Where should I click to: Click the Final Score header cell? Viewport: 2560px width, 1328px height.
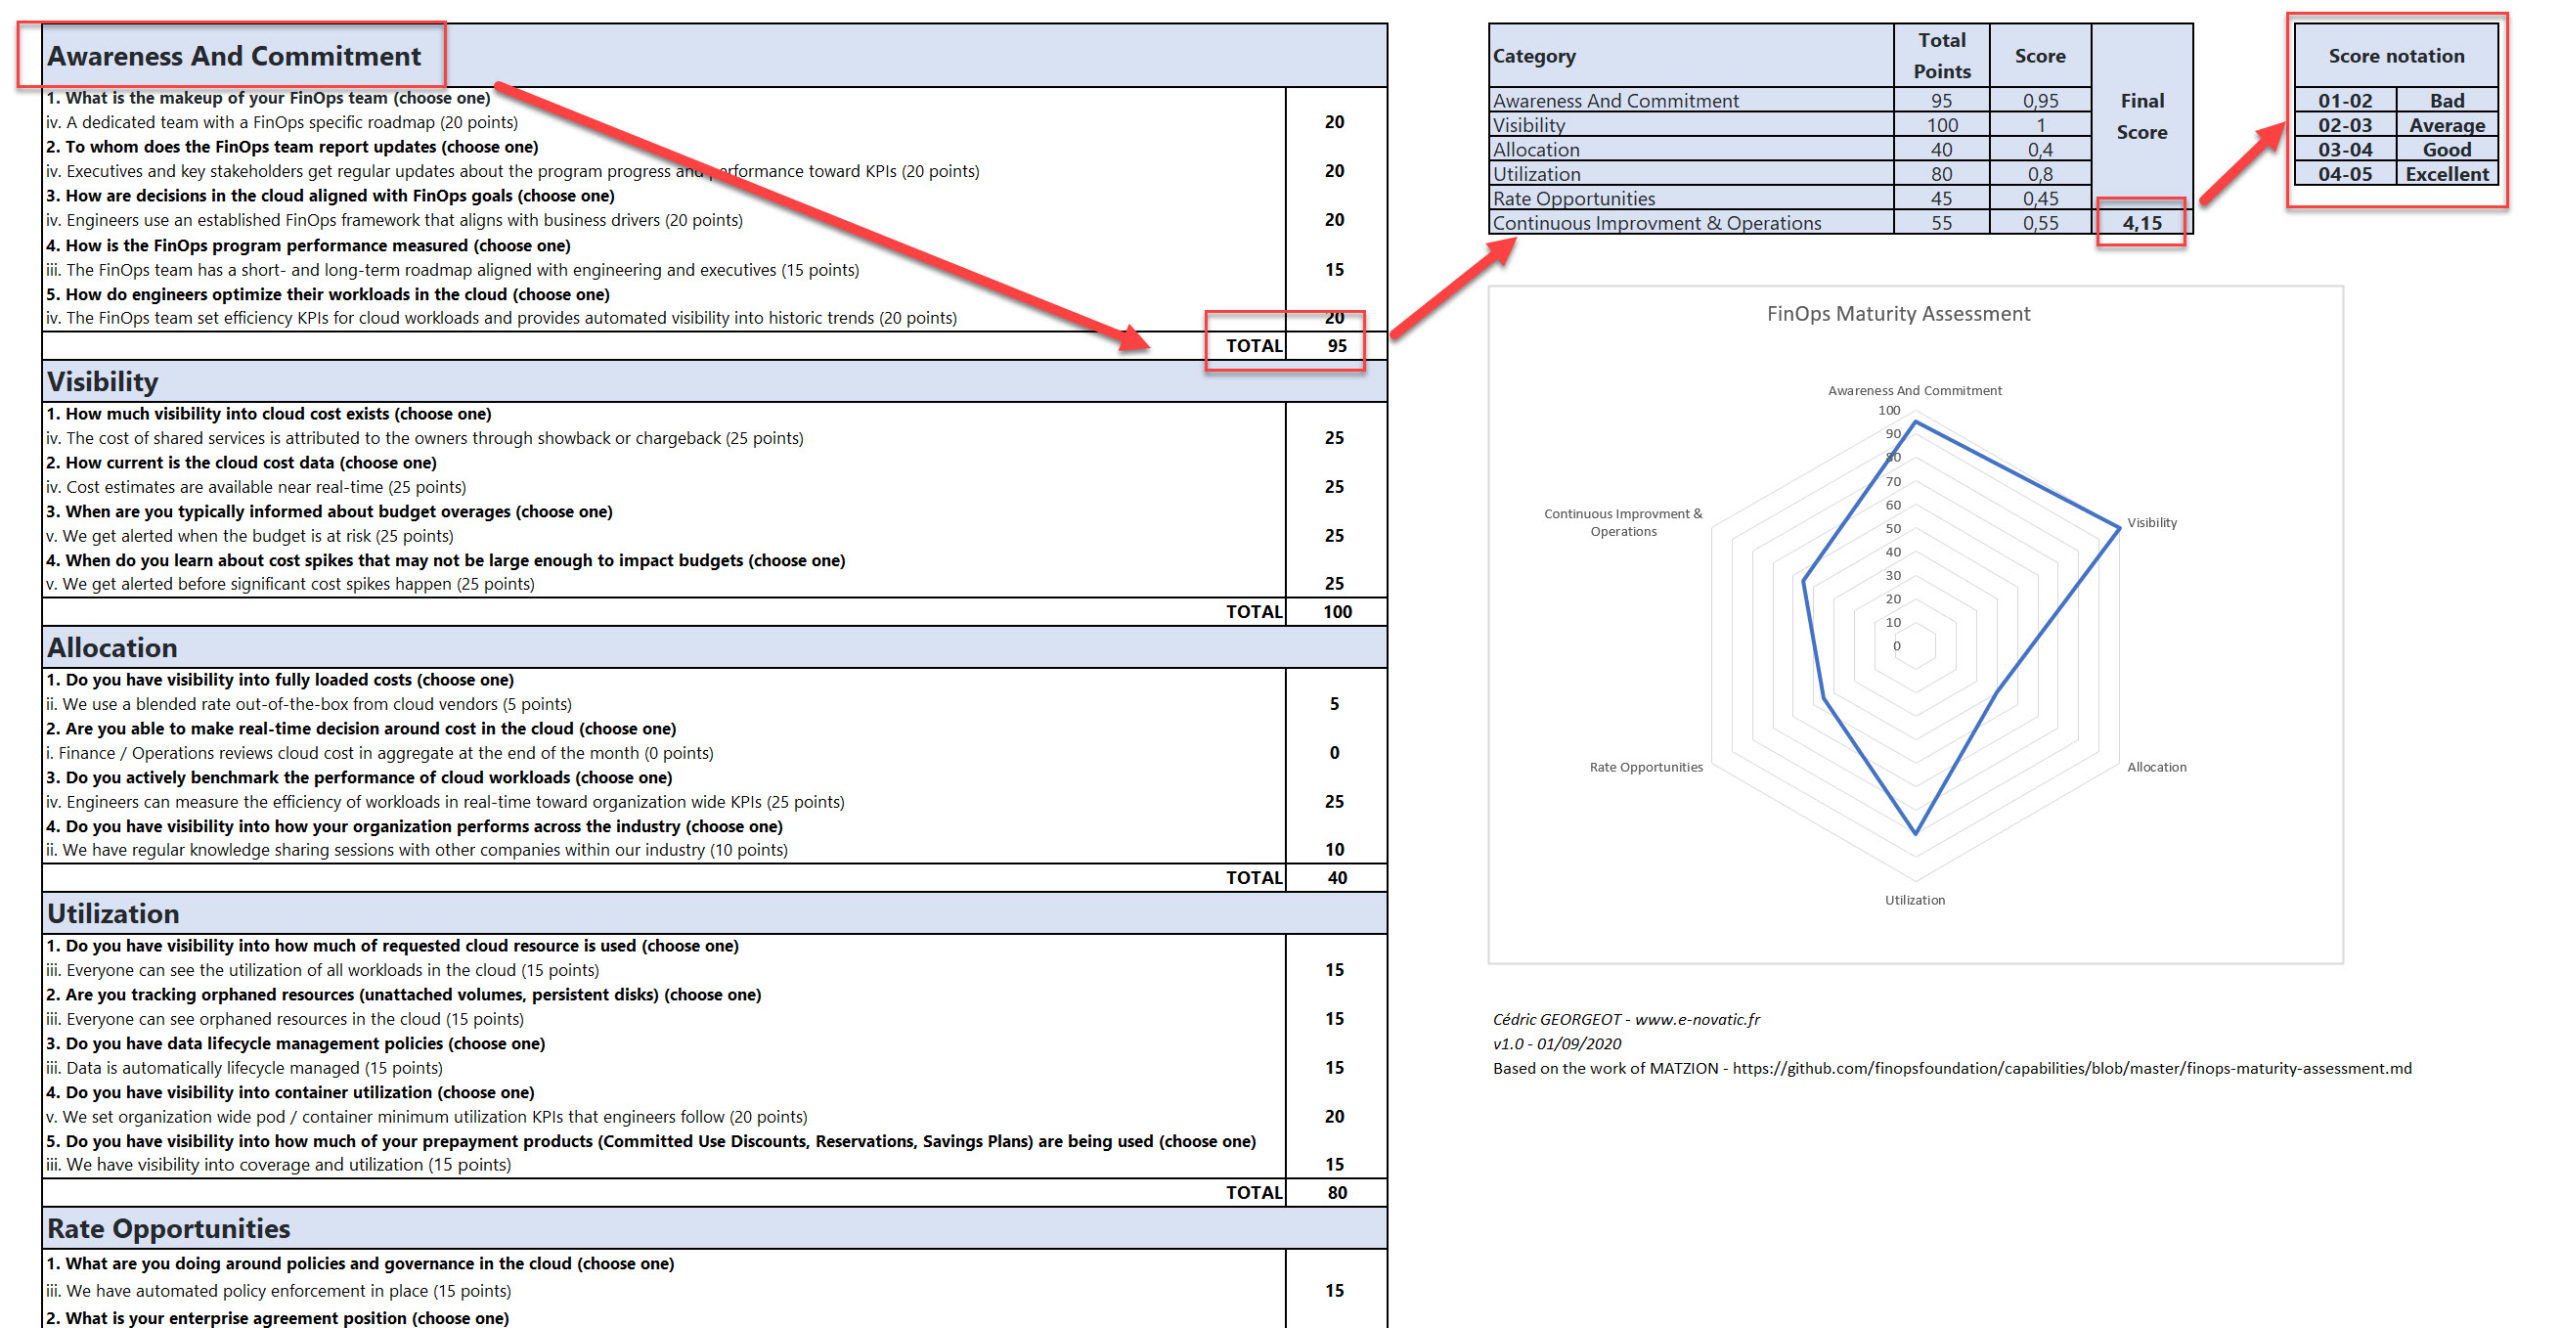(2142, 116)
